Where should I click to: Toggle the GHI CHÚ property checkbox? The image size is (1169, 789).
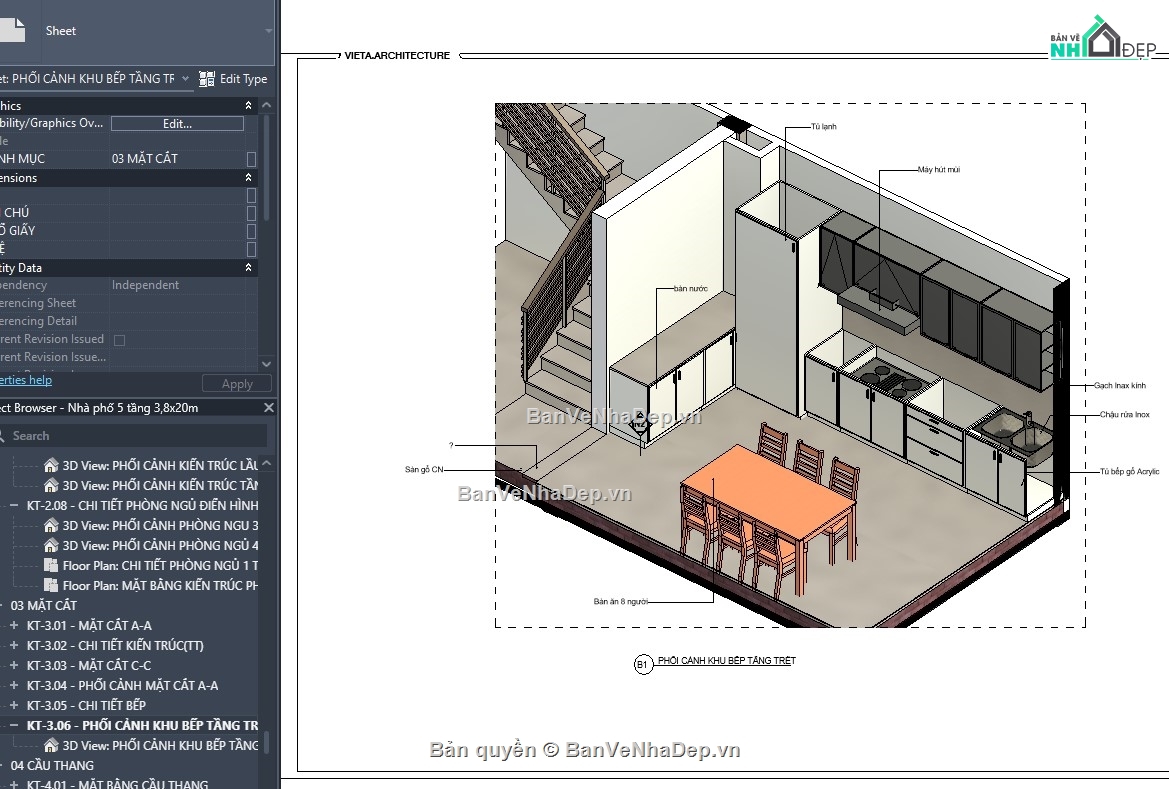pos(251,213)
